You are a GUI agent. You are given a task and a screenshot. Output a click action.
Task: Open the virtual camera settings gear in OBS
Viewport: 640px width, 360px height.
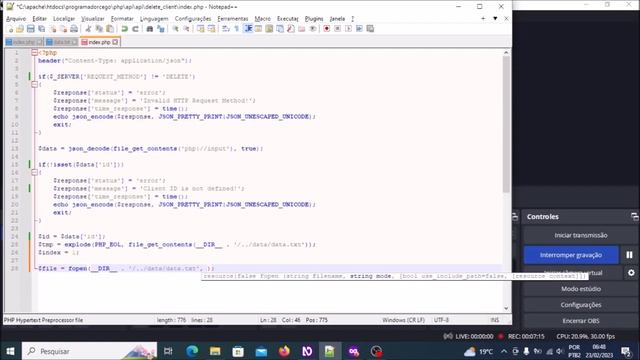coord(631,272)
